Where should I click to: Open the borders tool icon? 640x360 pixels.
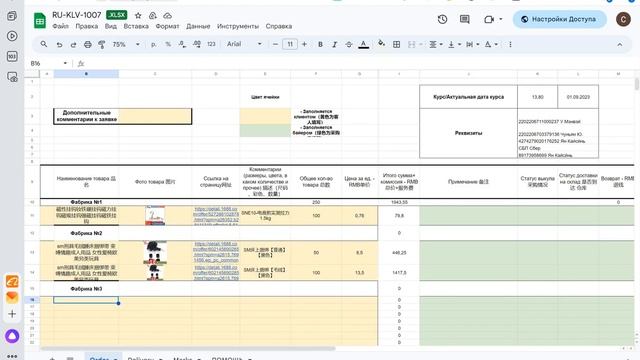coord(396,44)
